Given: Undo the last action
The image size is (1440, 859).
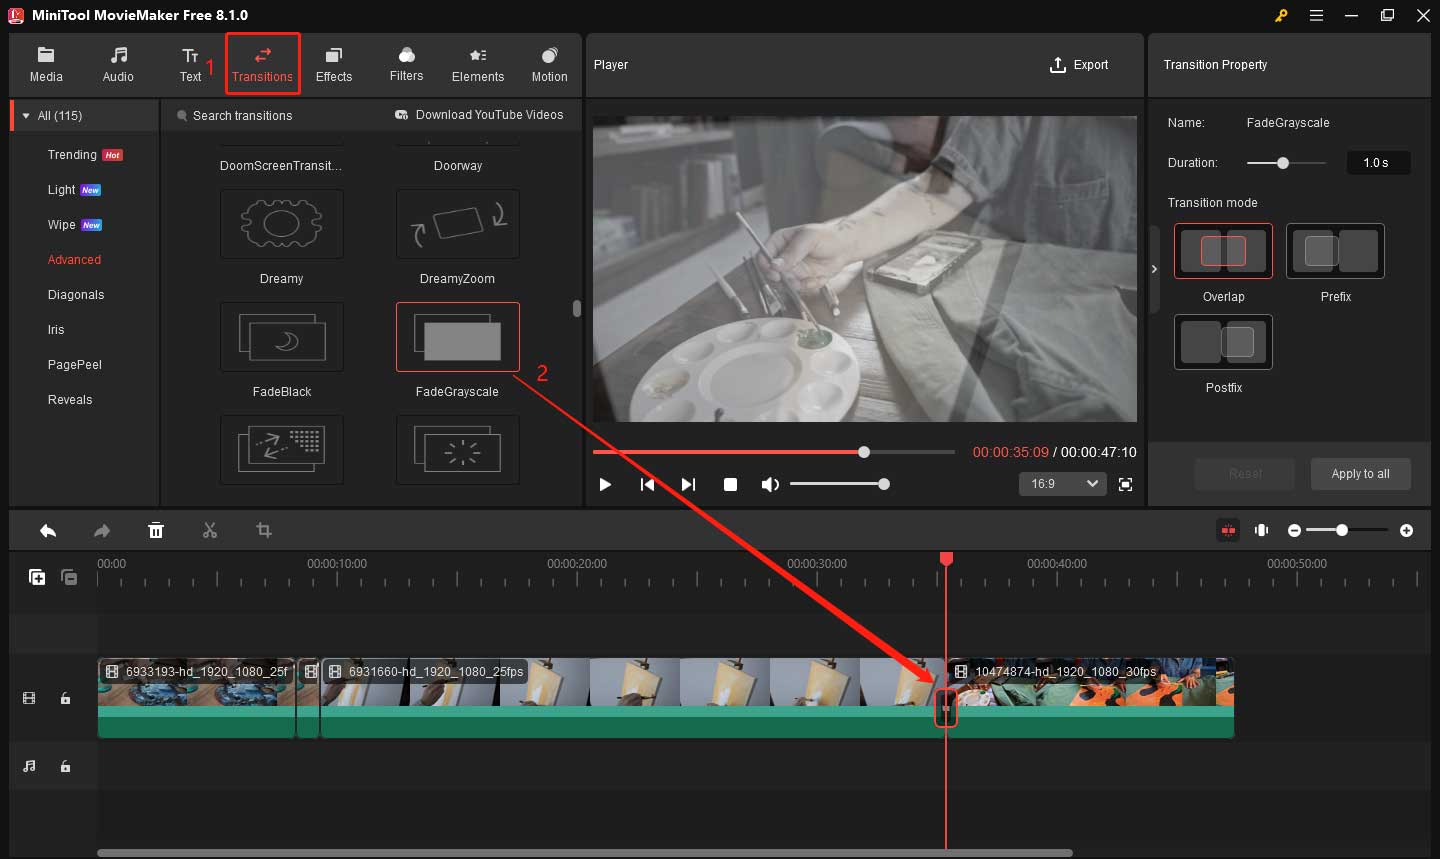Looking at the screenshot, I should pyautogui.click(x=48, y=531).
